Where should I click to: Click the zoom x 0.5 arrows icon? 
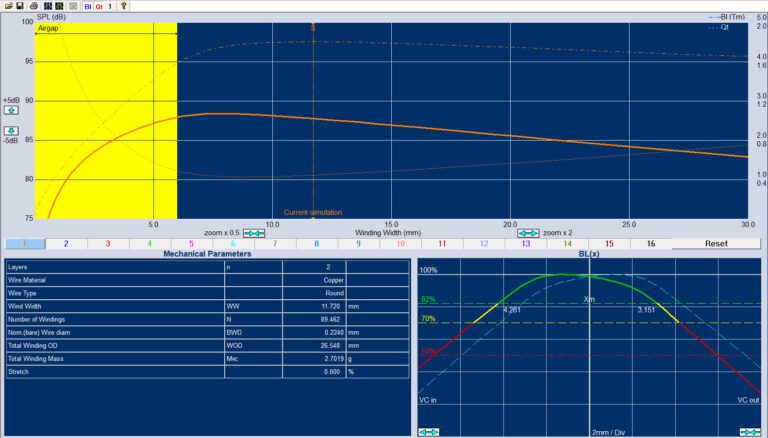click(x=254, y=232)
